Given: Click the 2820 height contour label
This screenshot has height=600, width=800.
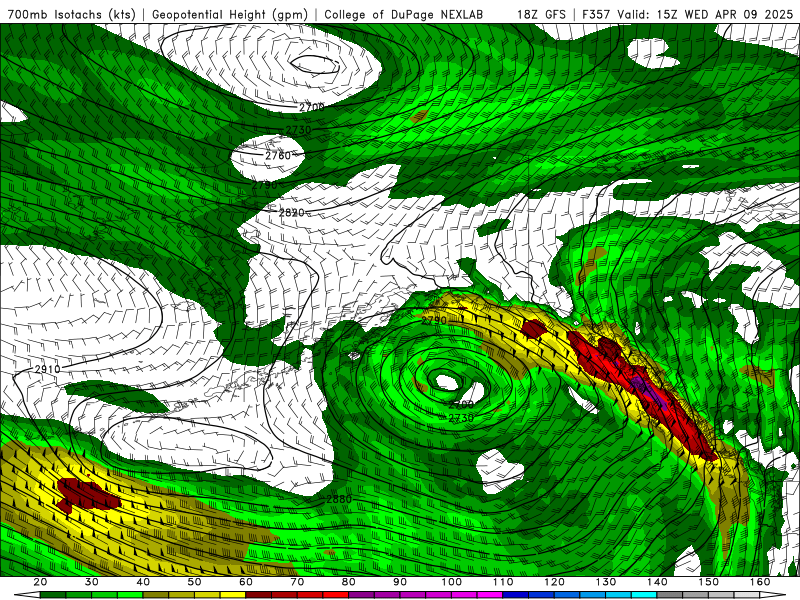Looking at the screenshot, I should (x=291, y=212).
